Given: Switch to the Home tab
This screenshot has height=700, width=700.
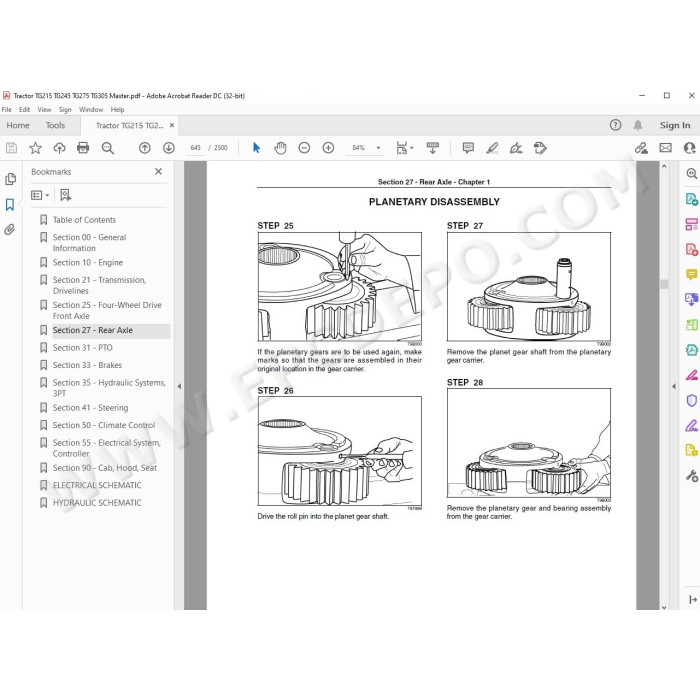Looking at the screenshot, I should (x=18, y=125).
